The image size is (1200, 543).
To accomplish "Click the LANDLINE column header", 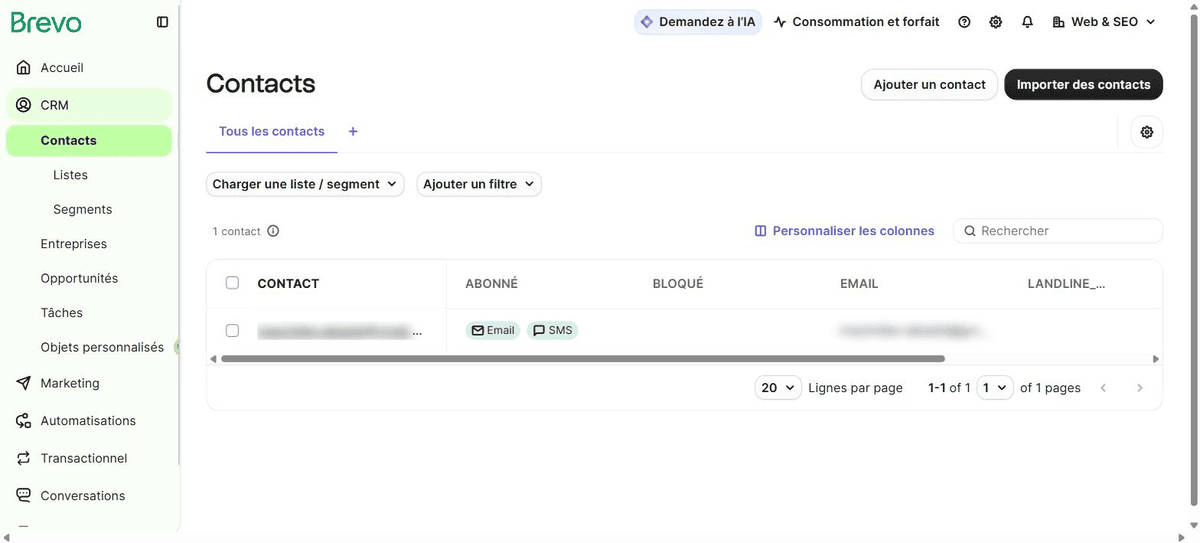I will [x=1066, y=283].
